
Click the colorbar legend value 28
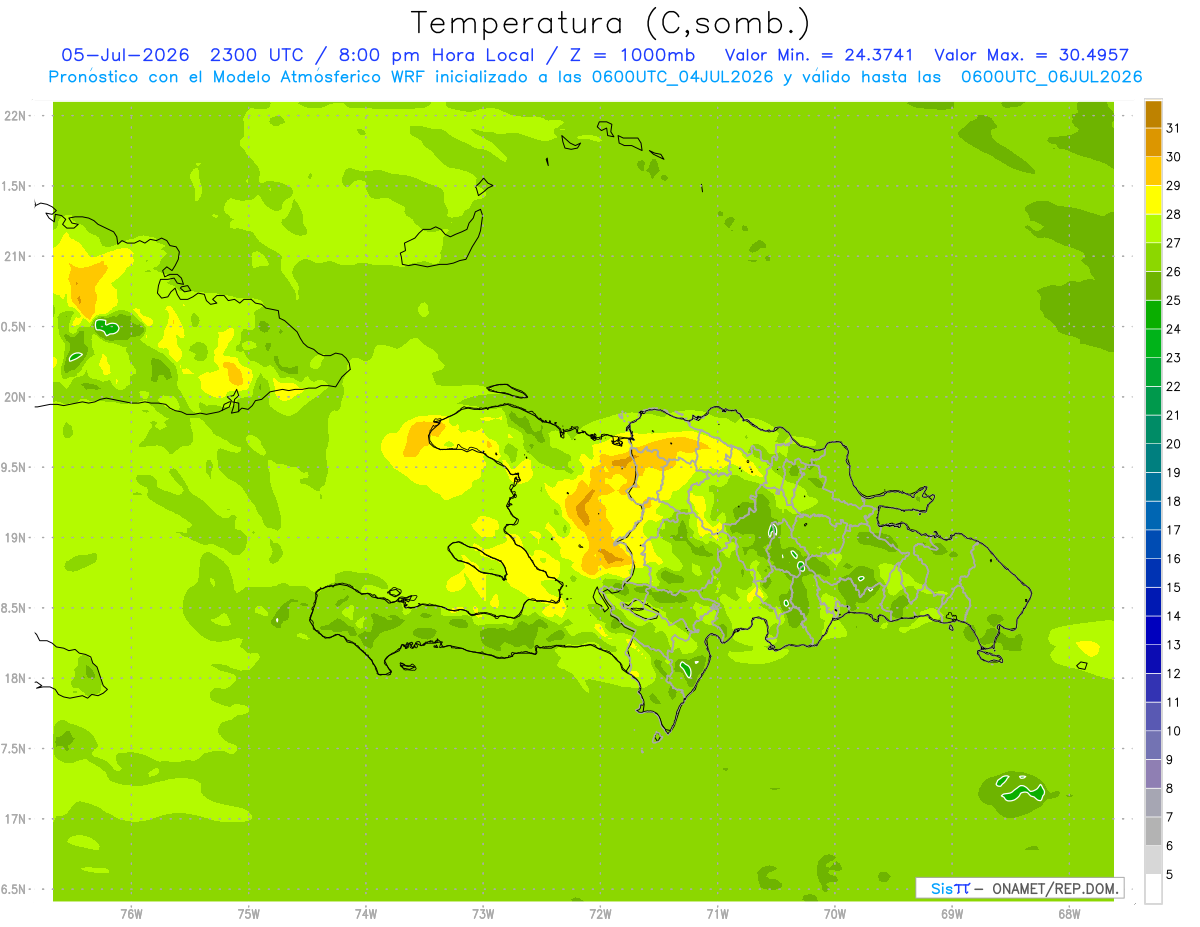(1174, 213)
